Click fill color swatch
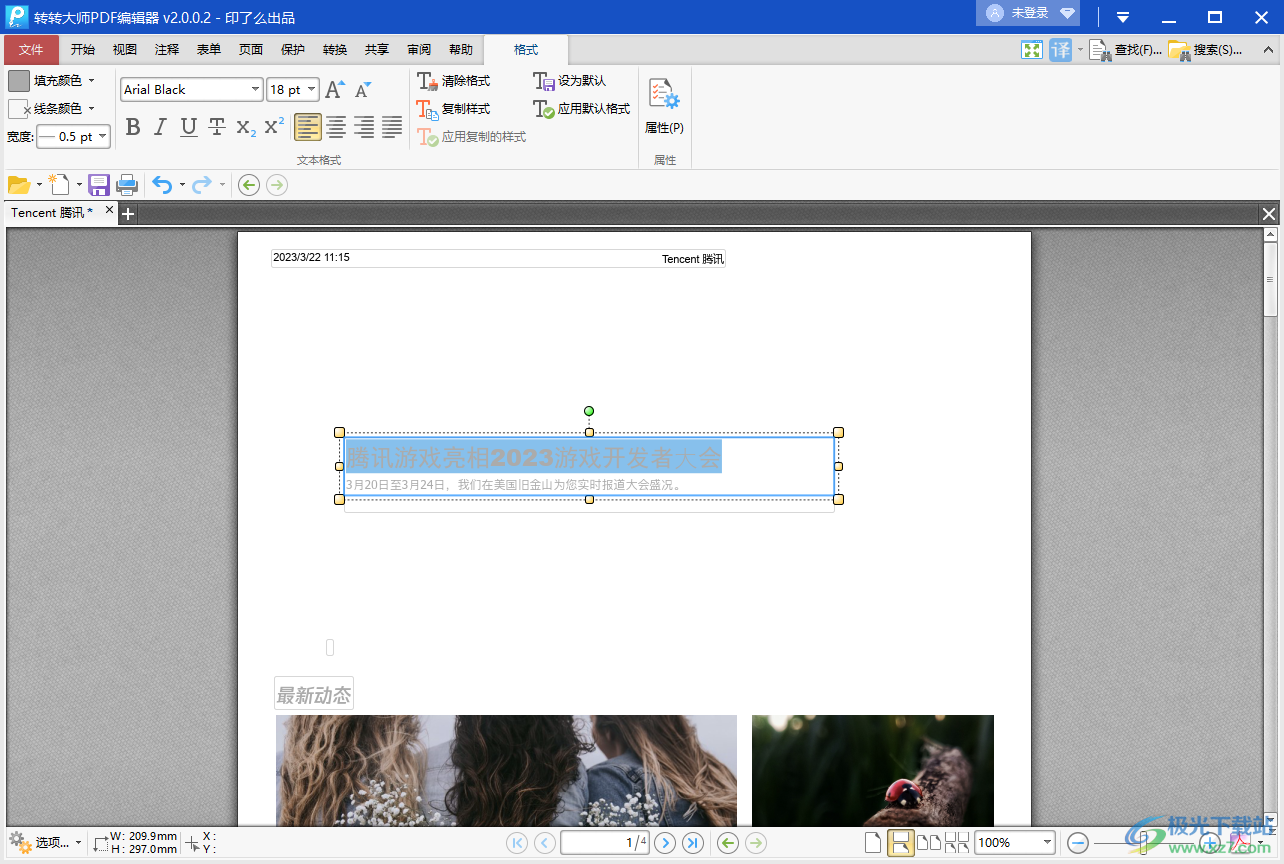Image resolution: width=1284 pixels, height=864 pixels. [19, 81]
